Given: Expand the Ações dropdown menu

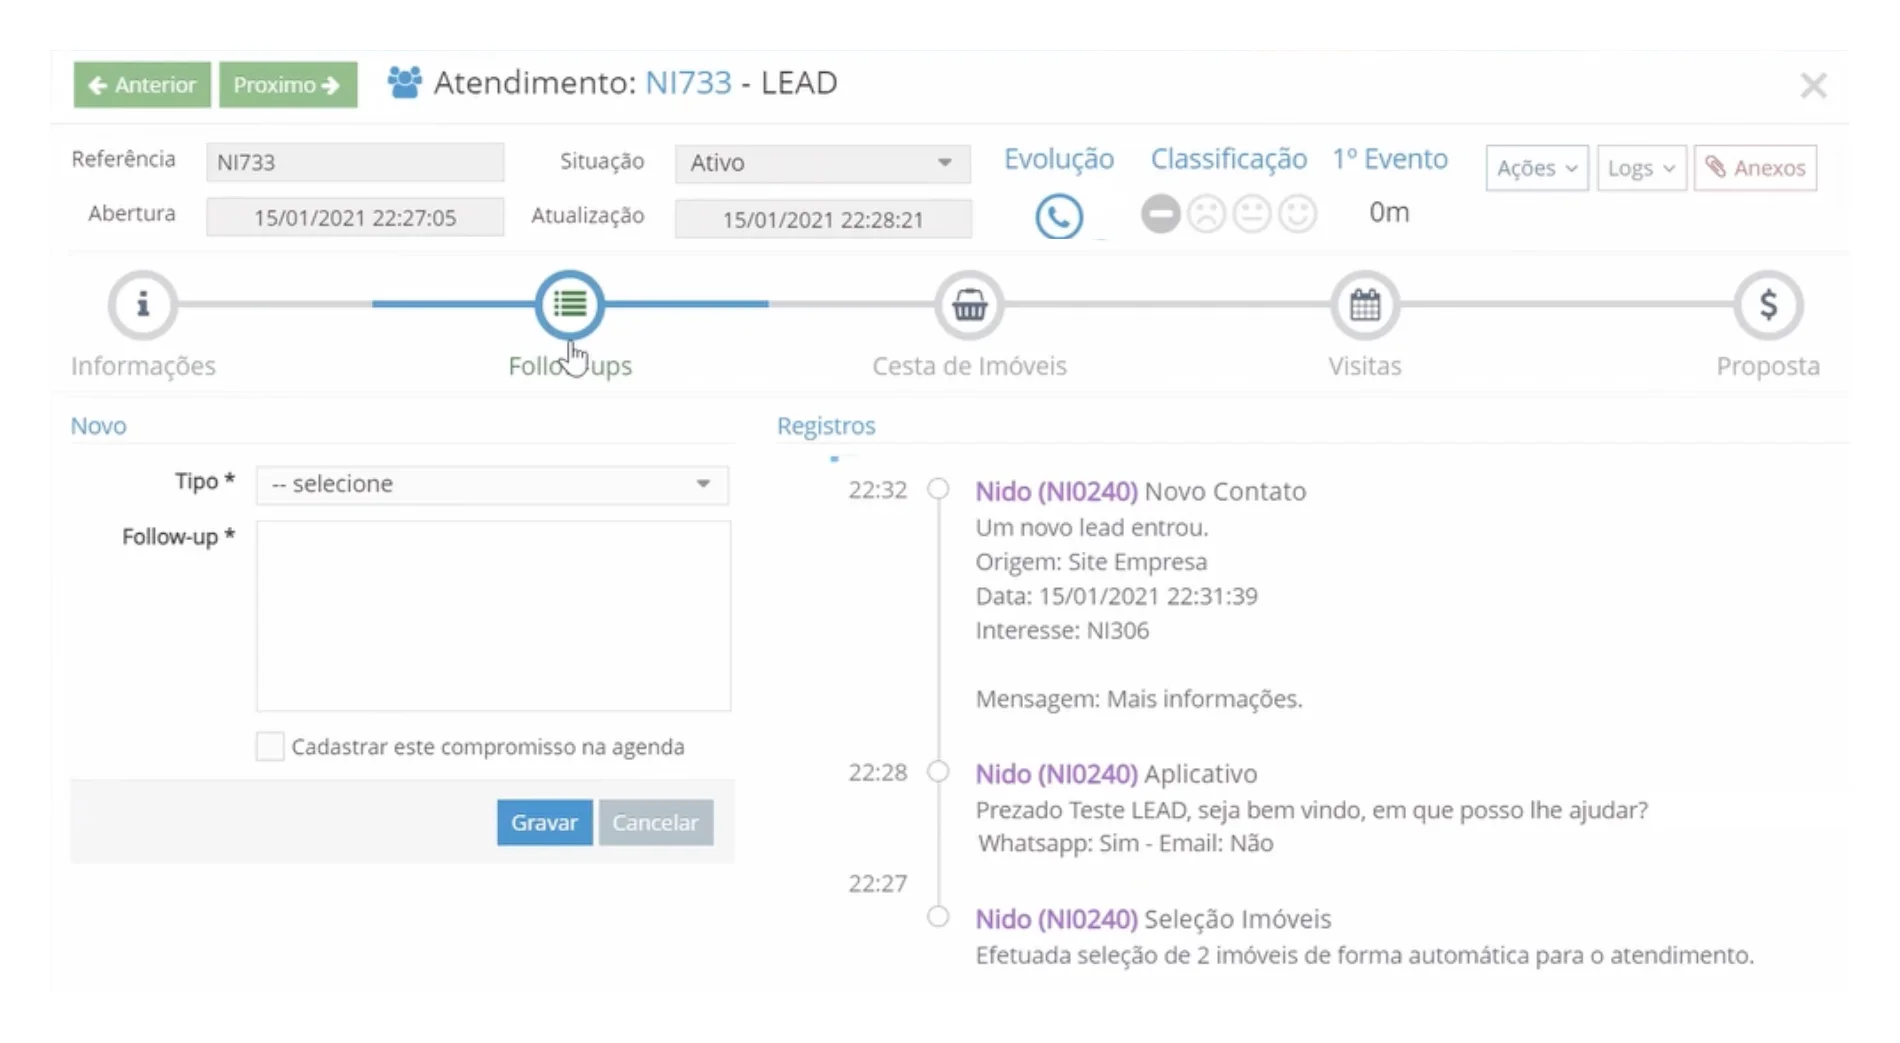Looking at the screenshot, I should [x=1537, y=168].
